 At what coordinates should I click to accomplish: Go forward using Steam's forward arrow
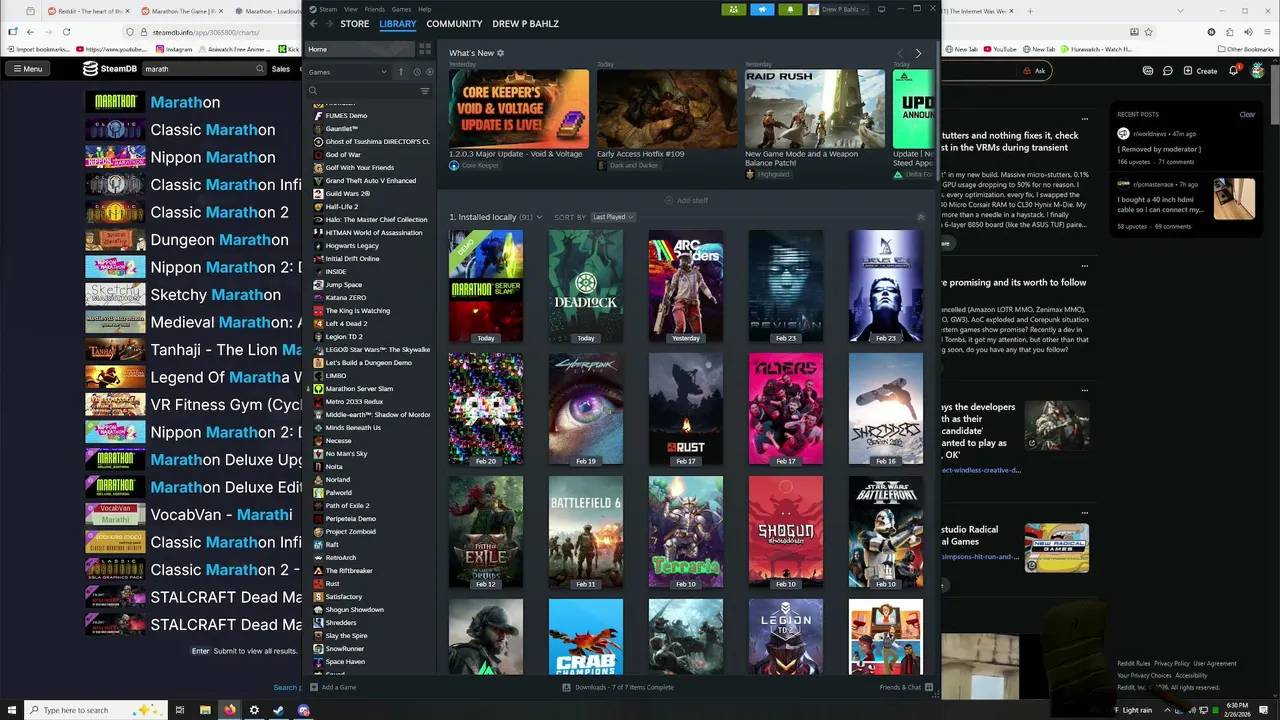[329, 24]
